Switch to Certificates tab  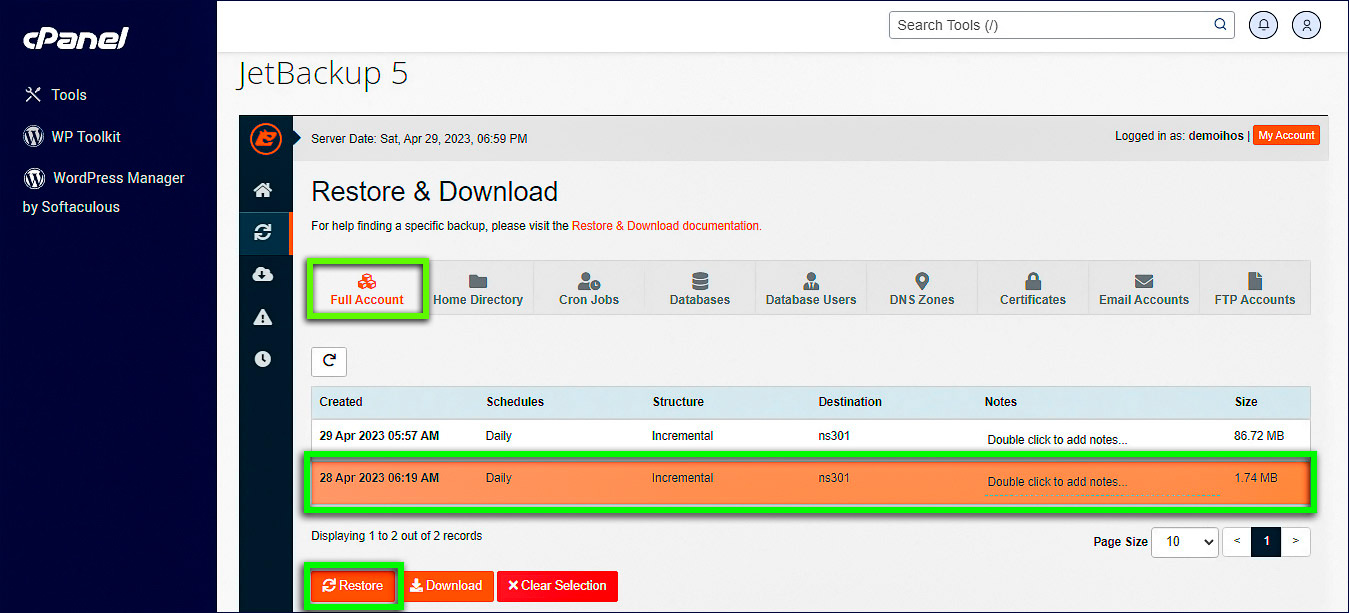click(1033, 289)
